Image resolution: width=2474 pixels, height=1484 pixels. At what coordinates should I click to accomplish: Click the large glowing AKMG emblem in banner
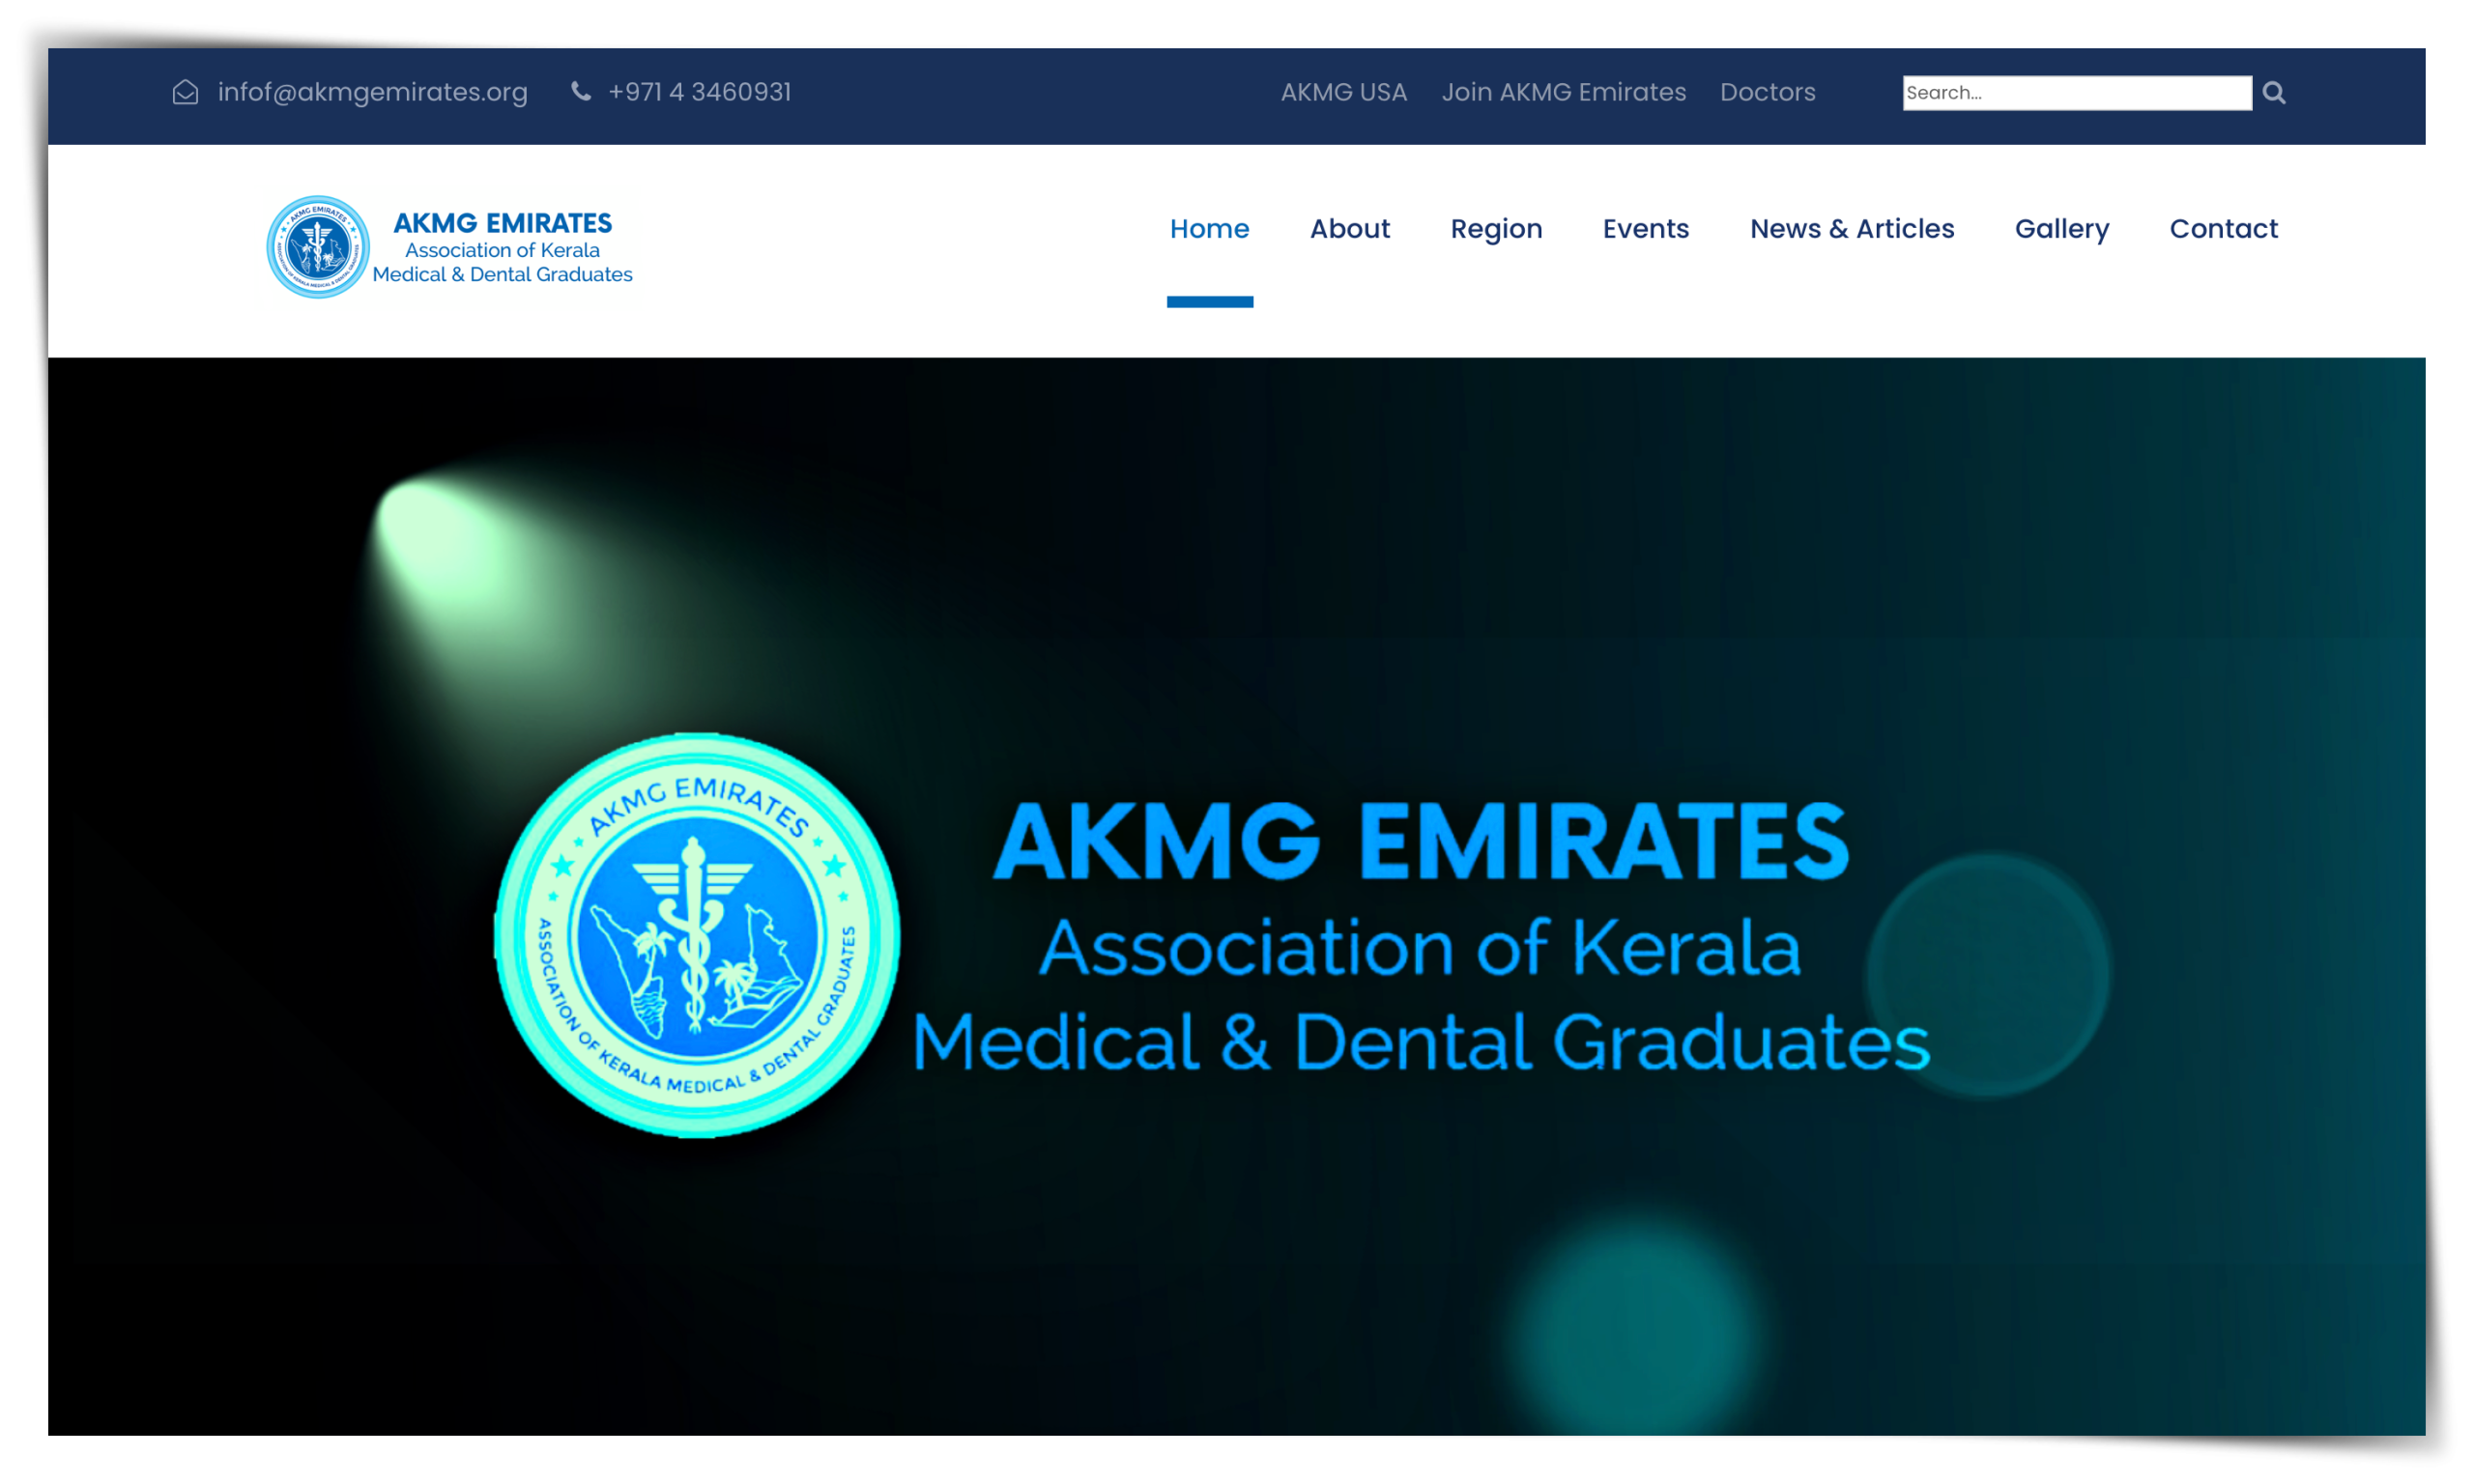(697, 935)
